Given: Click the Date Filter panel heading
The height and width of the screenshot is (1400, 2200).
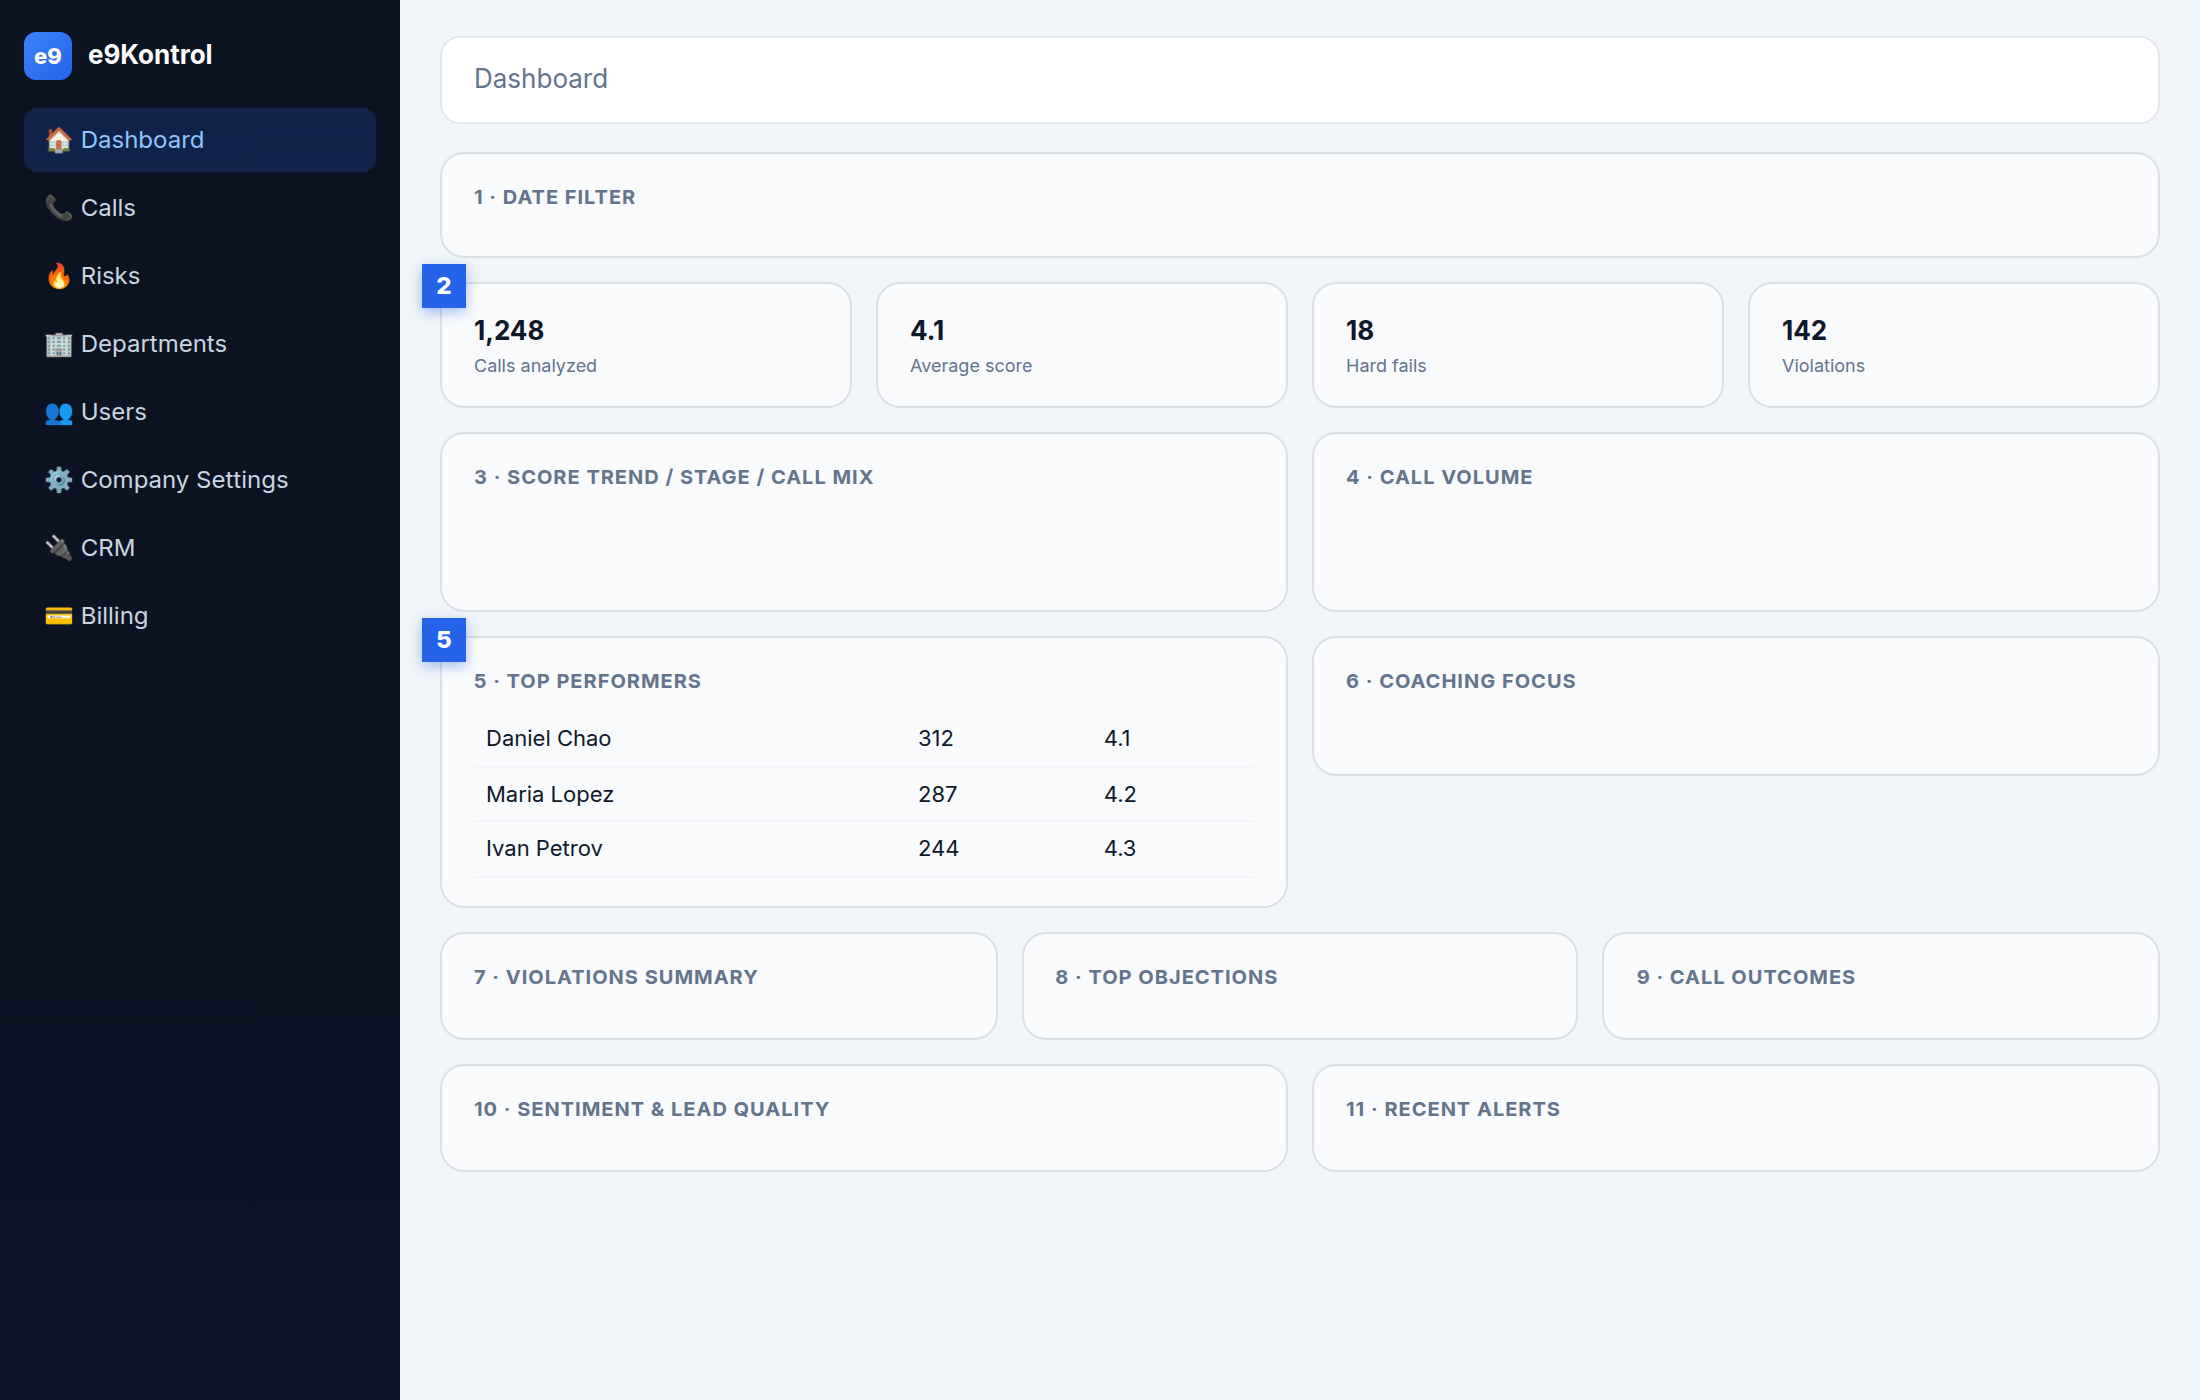Looking at the screenshot, I should (555, 197).
